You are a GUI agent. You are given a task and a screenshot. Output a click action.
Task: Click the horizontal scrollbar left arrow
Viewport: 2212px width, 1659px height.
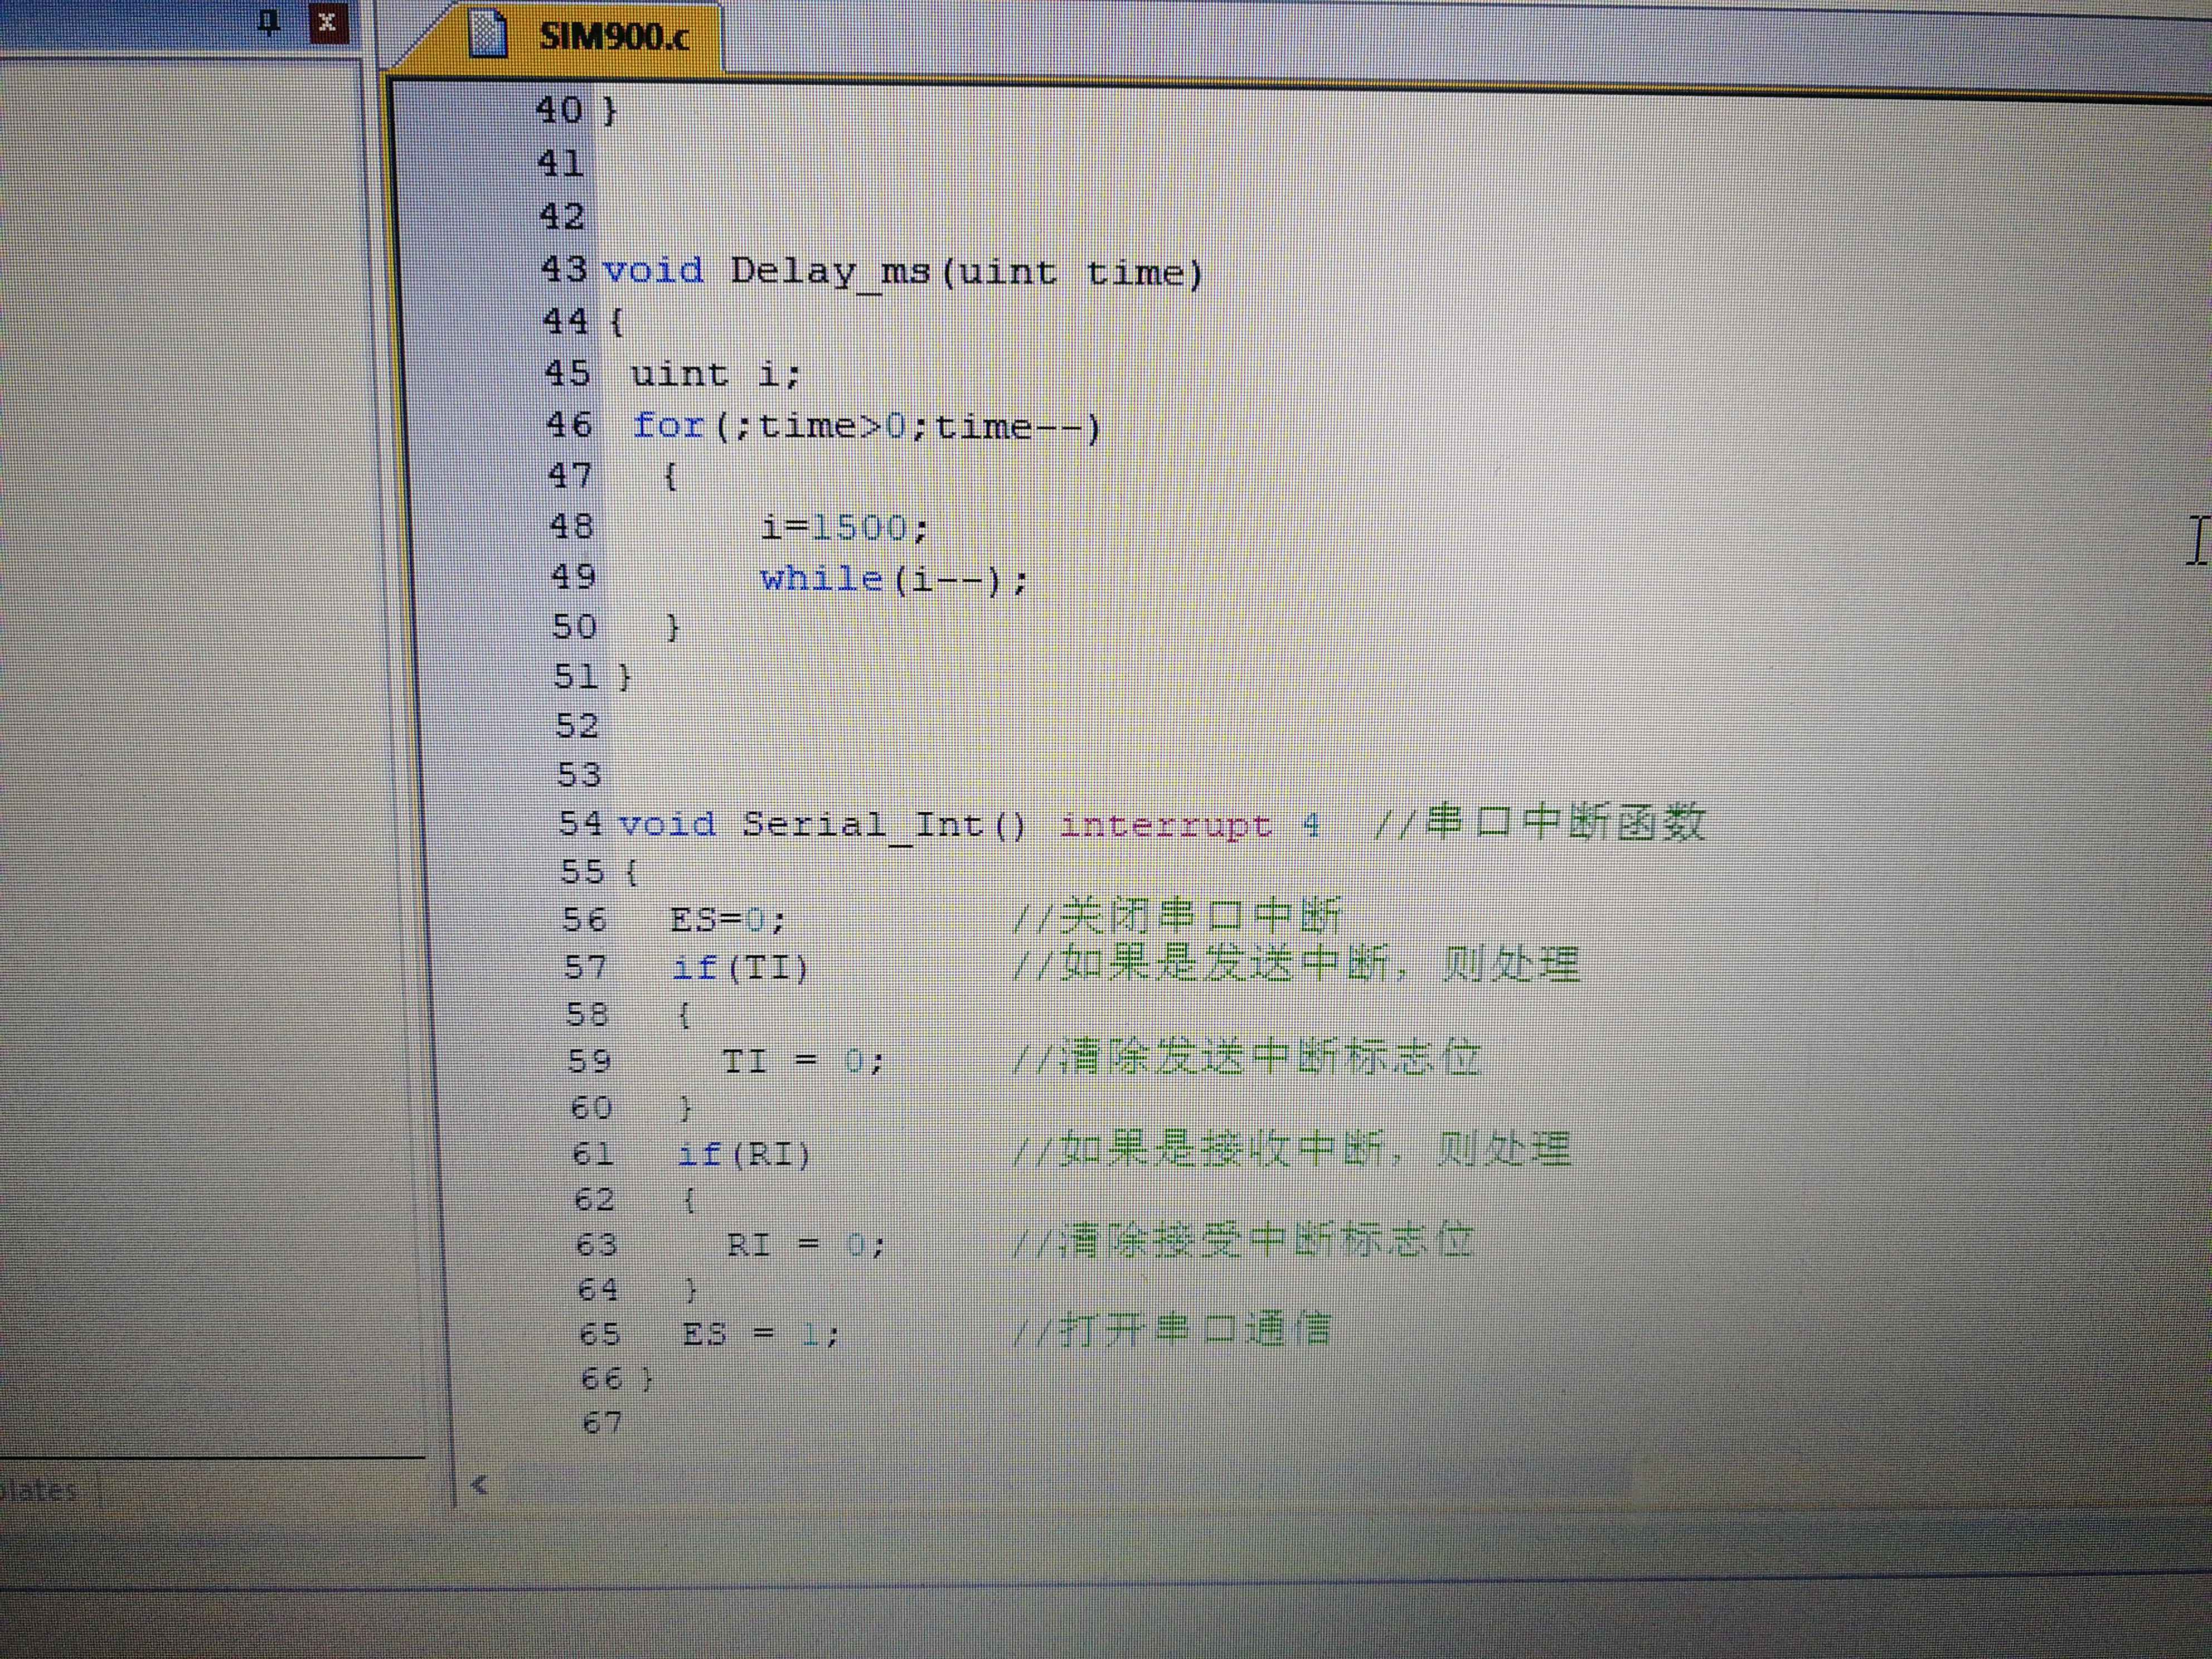coord(479,1485)
